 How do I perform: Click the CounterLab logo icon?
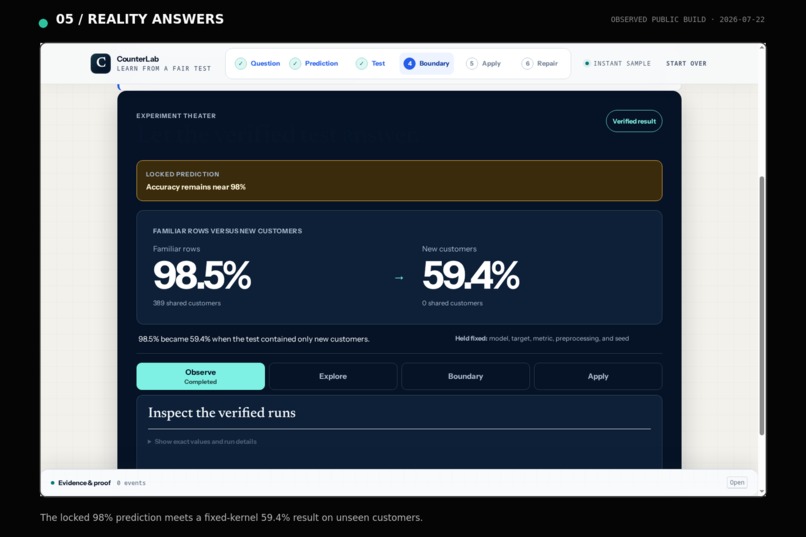101,63
